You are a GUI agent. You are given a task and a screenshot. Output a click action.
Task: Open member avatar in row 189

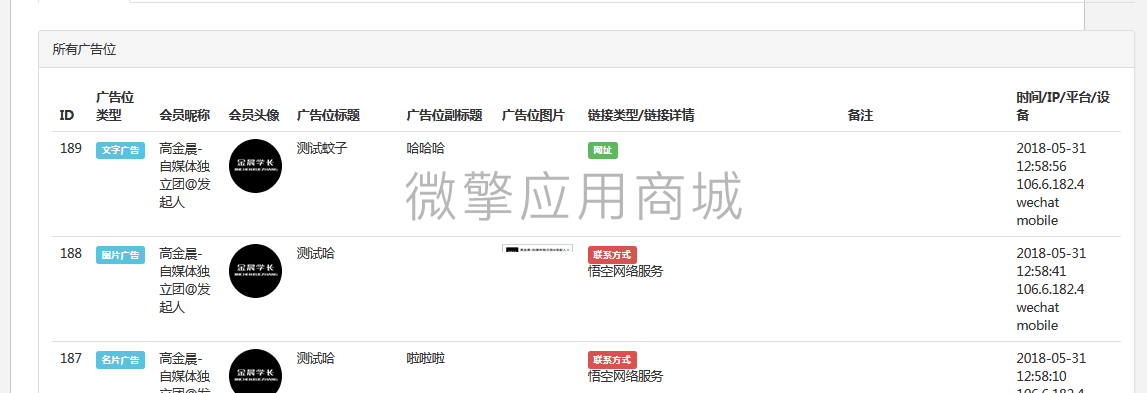[255, 165]
